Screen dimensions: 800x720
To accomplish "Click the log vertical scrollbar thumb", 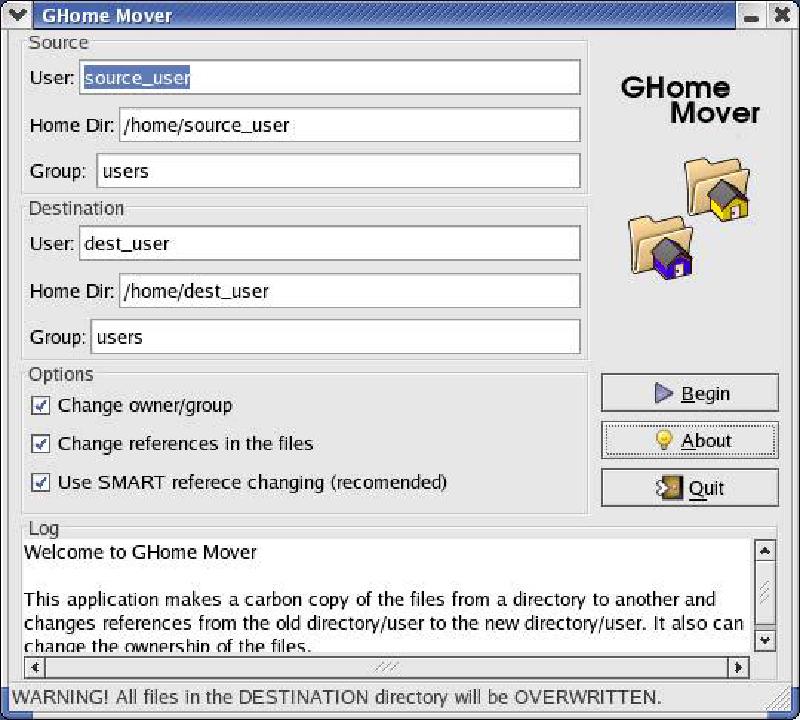I will pyautogui.click(x=765, y=593).
